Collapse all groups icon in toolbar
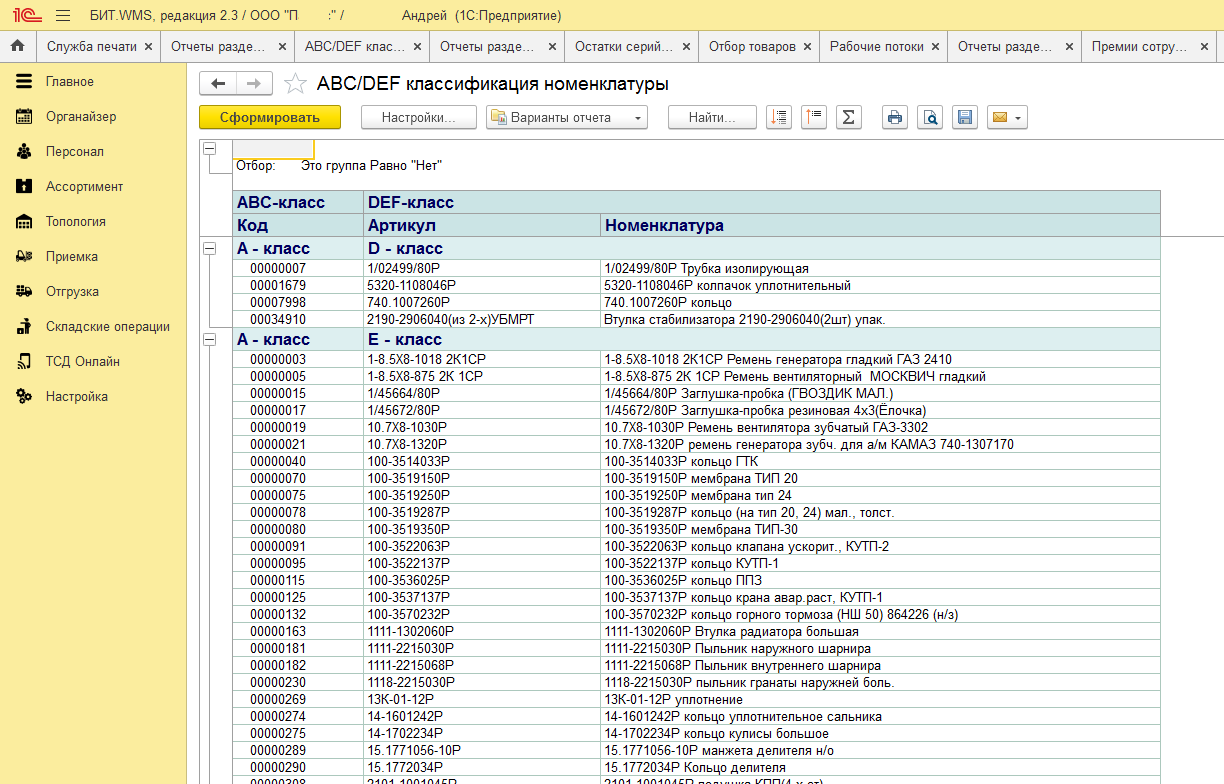The image size is (1224, 784). (814, 118)
